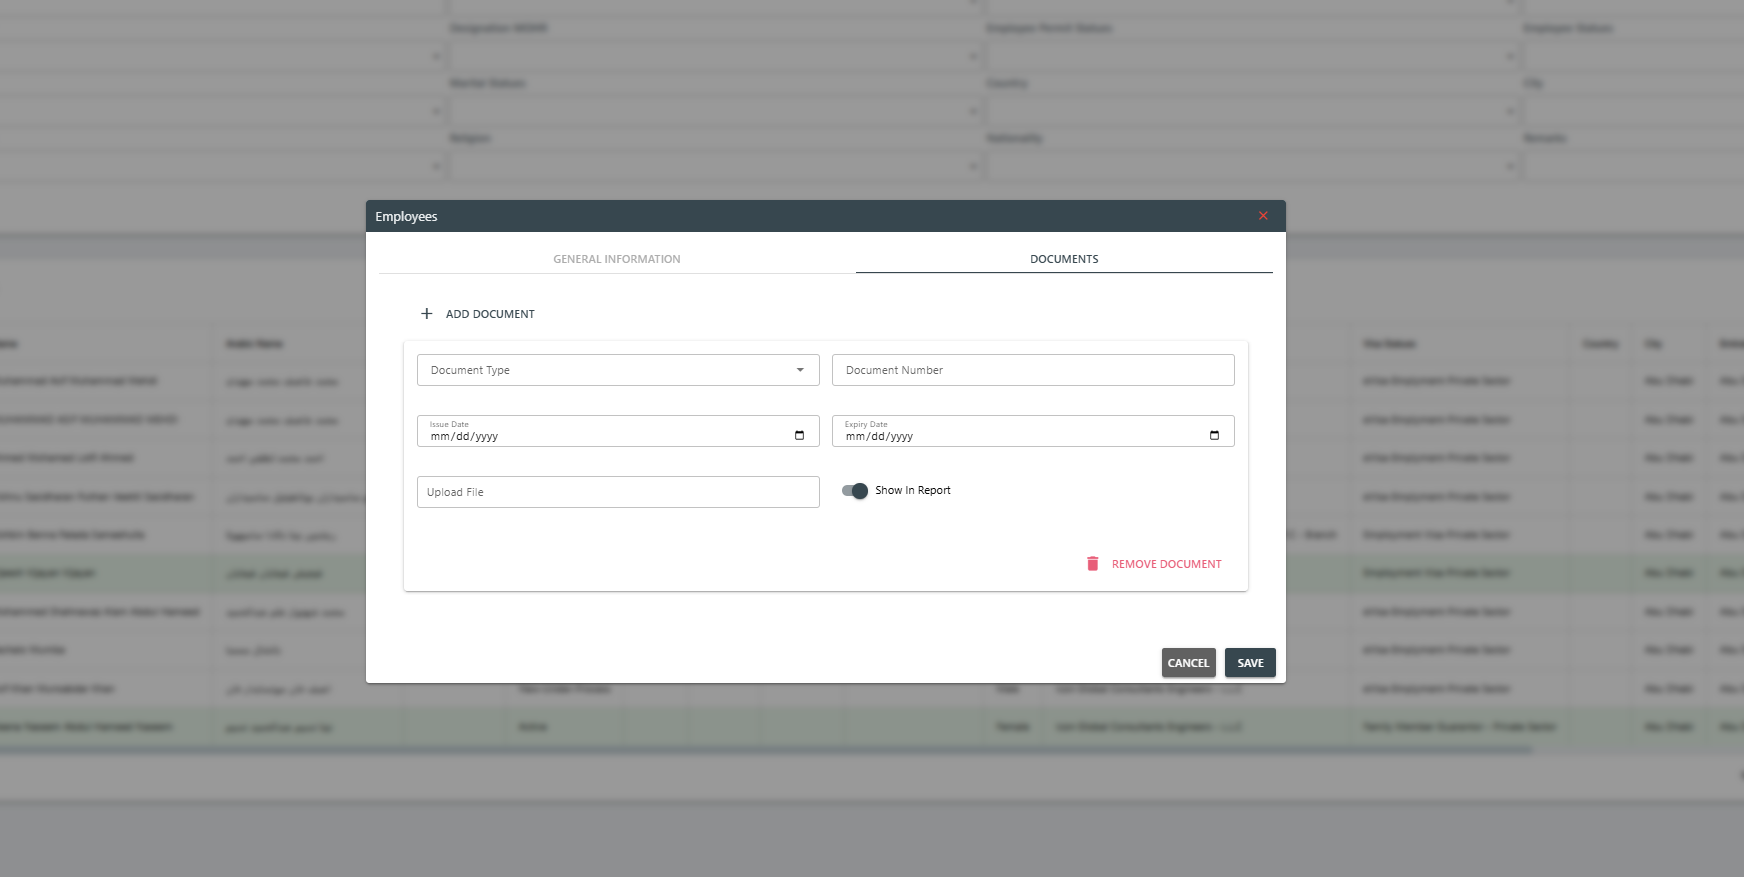
Task: Click the year segment of Expiry Date
Action: (901, 437)
